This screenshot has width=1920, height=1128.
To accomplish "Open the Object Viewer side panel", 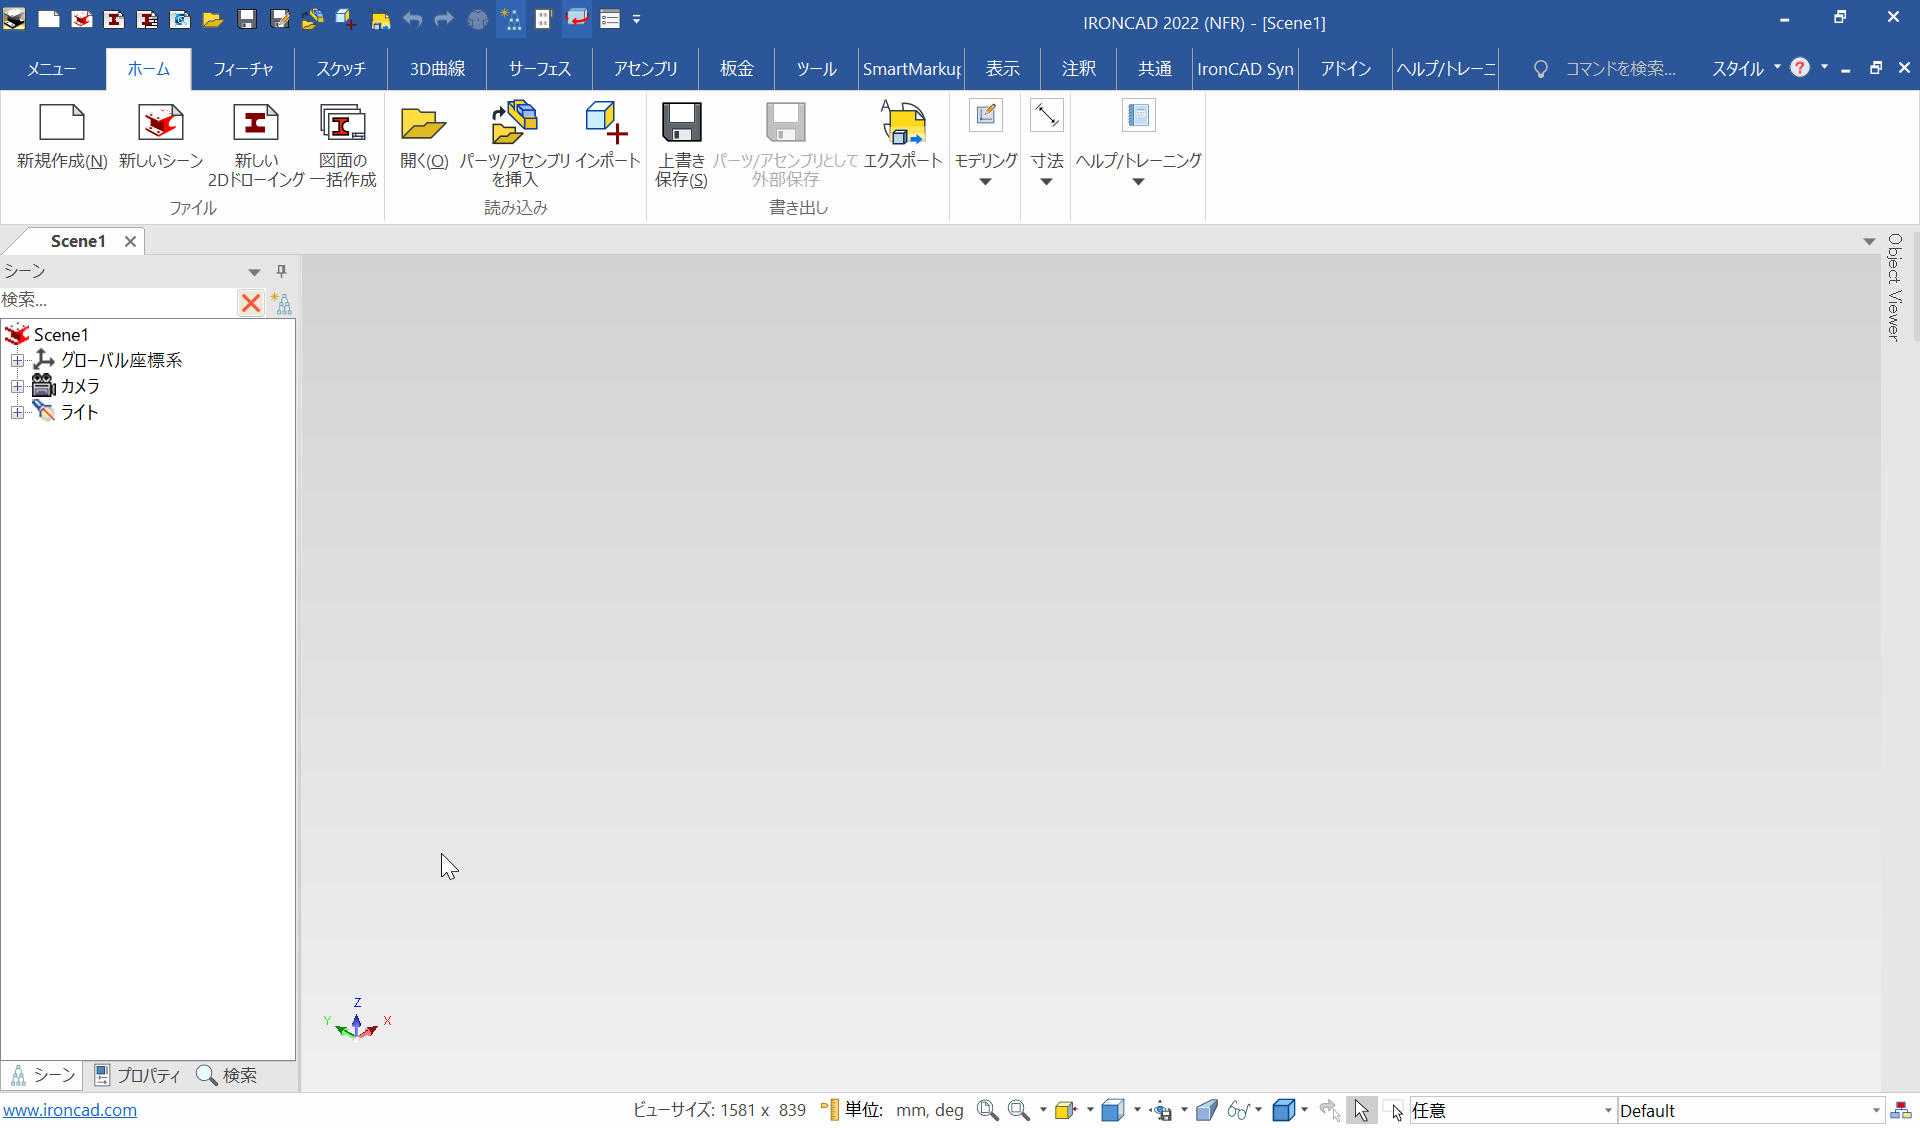I will (x=1893, y=288).
